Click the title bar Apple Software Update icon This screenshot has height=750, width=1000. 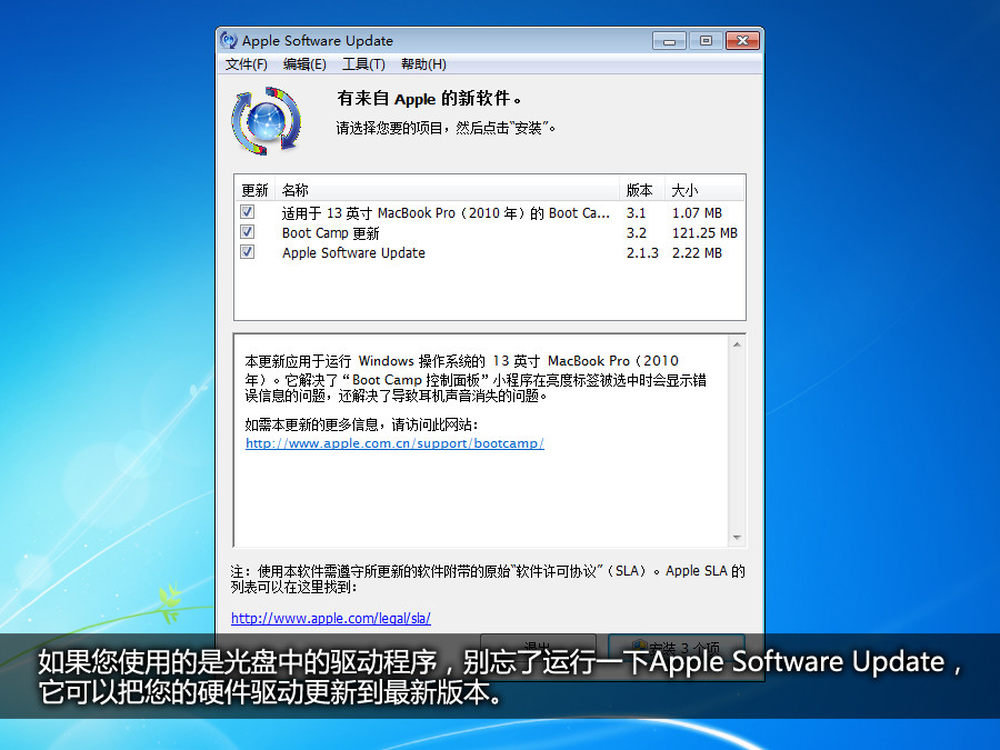tap(228, 40)
